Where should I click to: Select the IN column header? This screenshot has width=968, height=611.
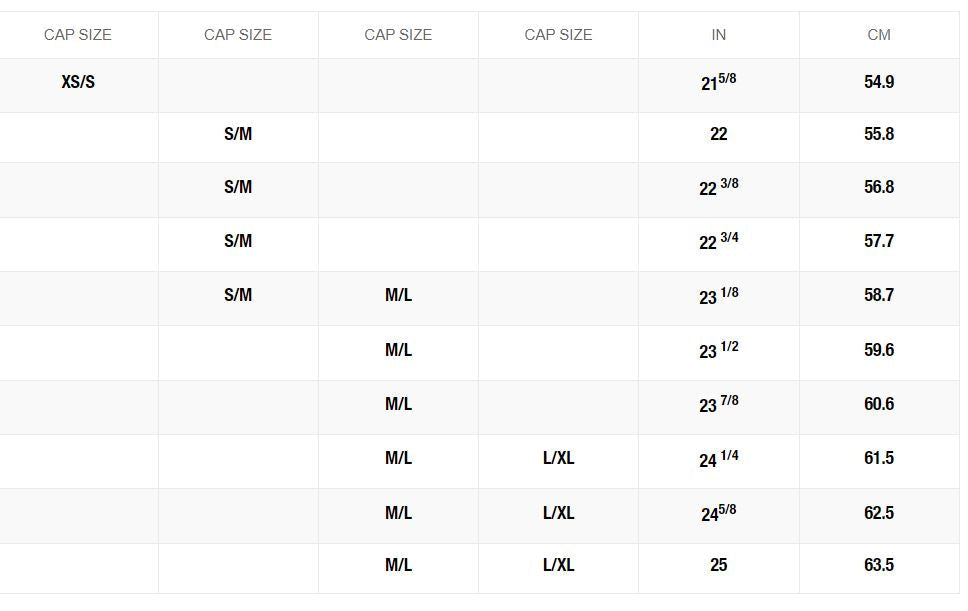pos(718,35)
